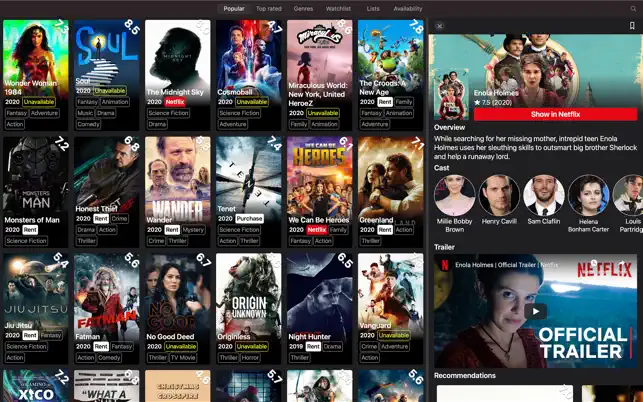Viewport: 643px width, 402px height.
Task: Open the No Good Deed card
Action: (x=178, y=308)
